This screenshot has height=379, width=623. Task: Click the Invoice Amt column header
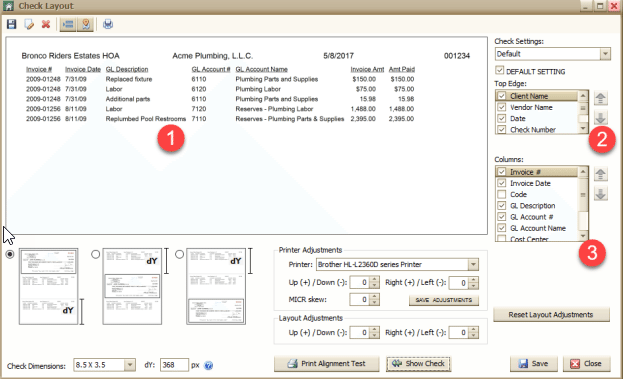(x=367, y=69)
